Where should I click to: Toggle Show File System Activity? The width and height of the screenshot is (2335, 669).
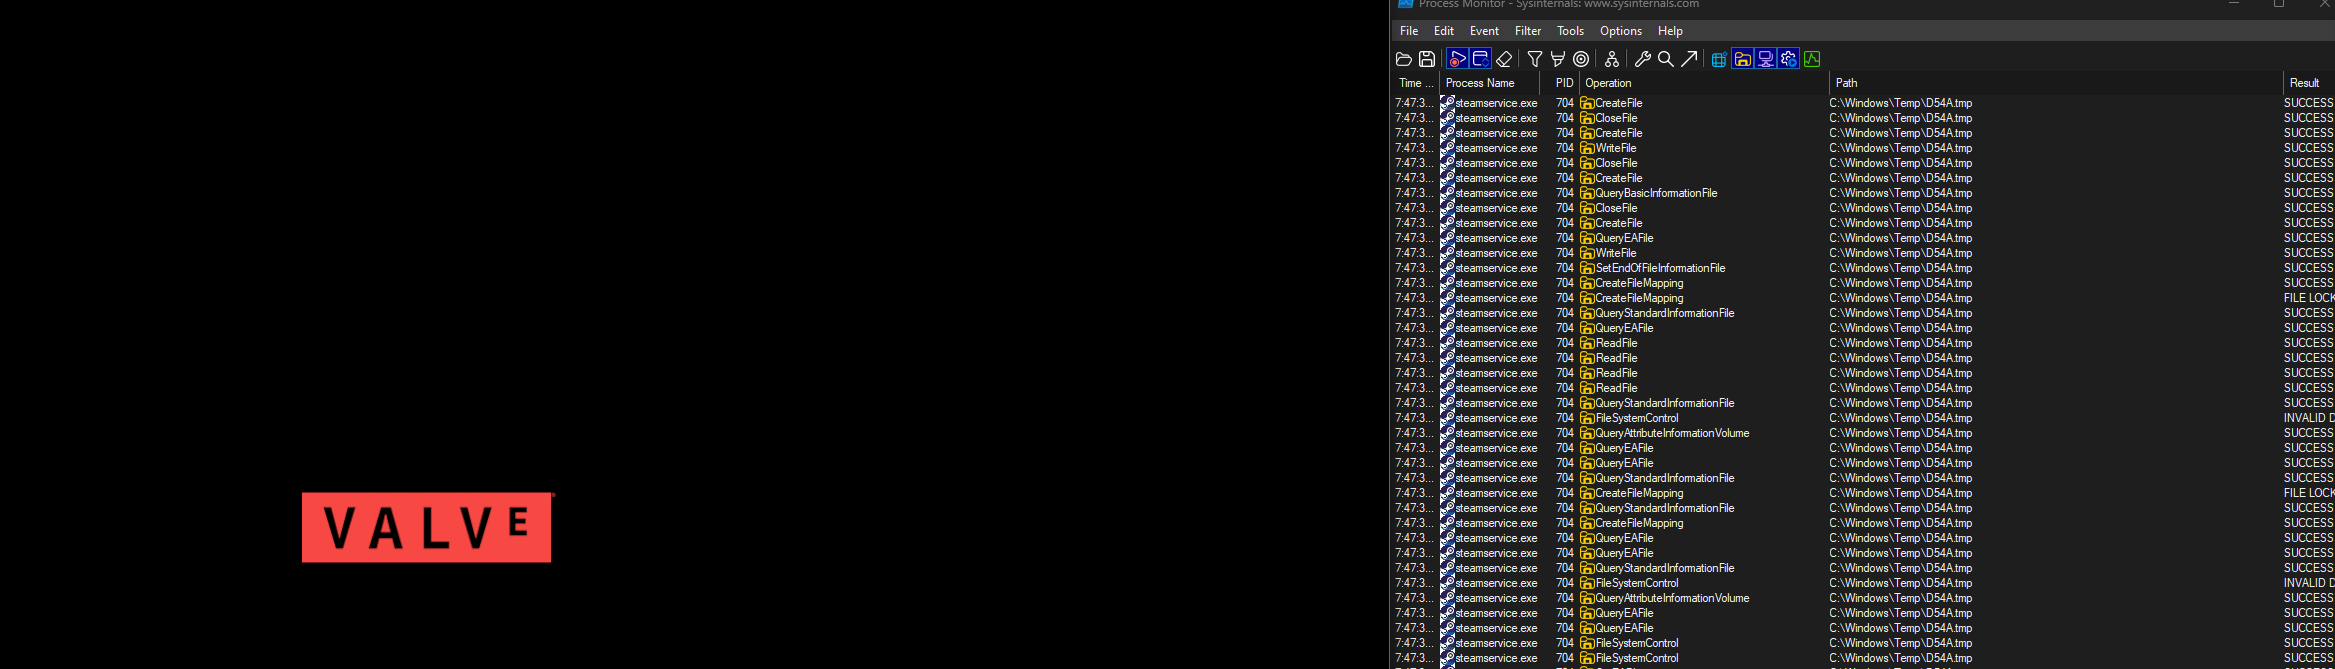pos(1743,59)
